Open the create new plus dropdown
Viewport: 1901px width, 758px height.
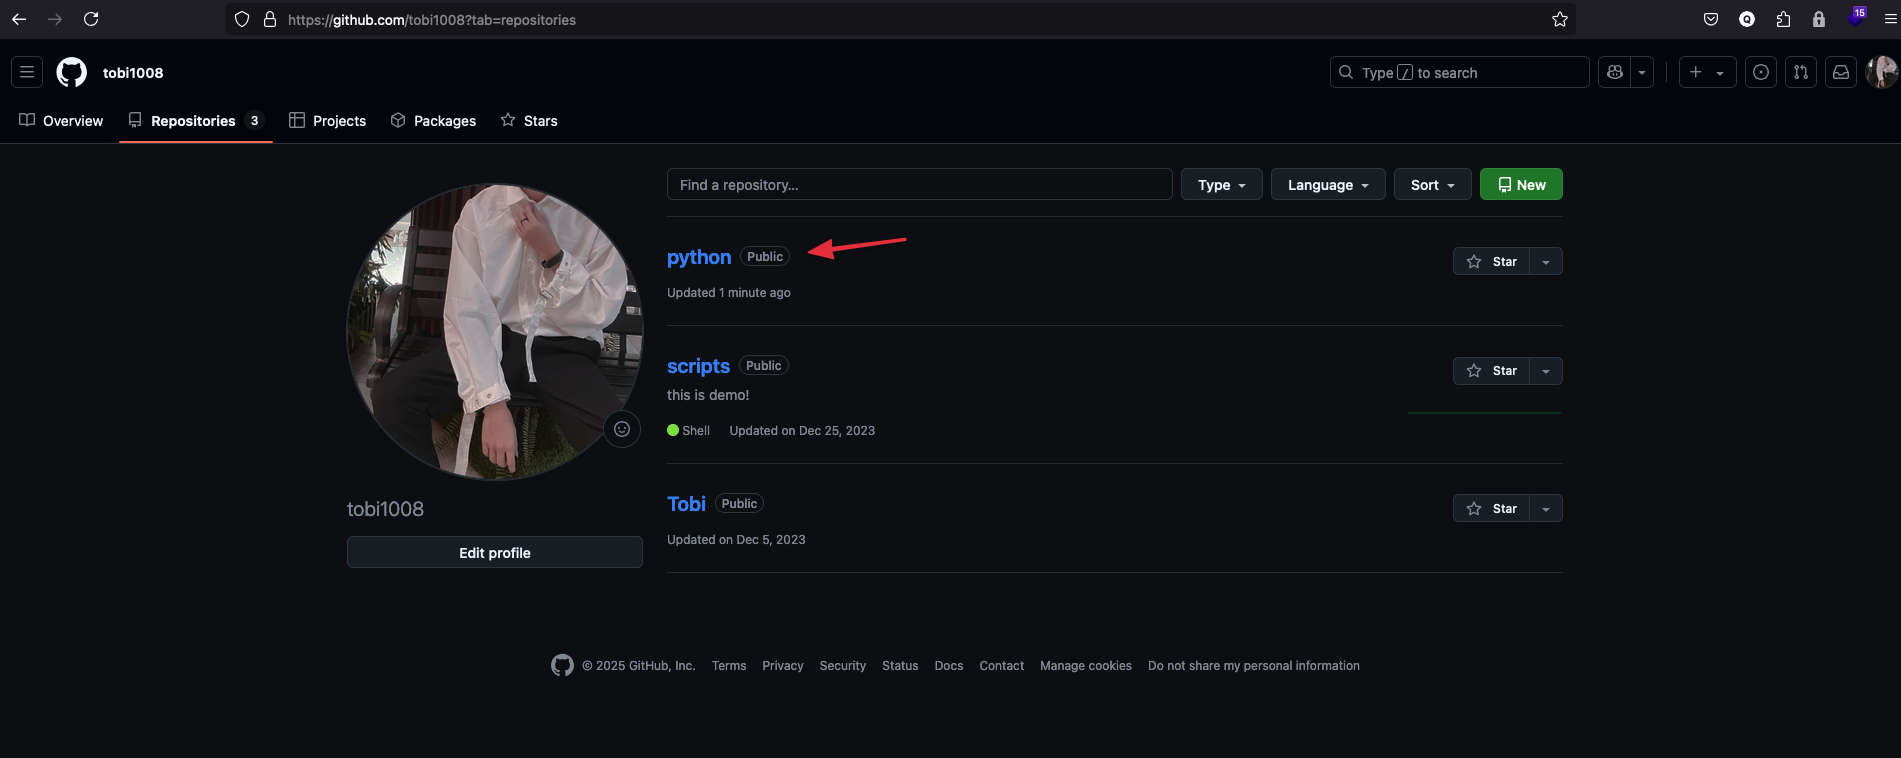pos(1706,72)
